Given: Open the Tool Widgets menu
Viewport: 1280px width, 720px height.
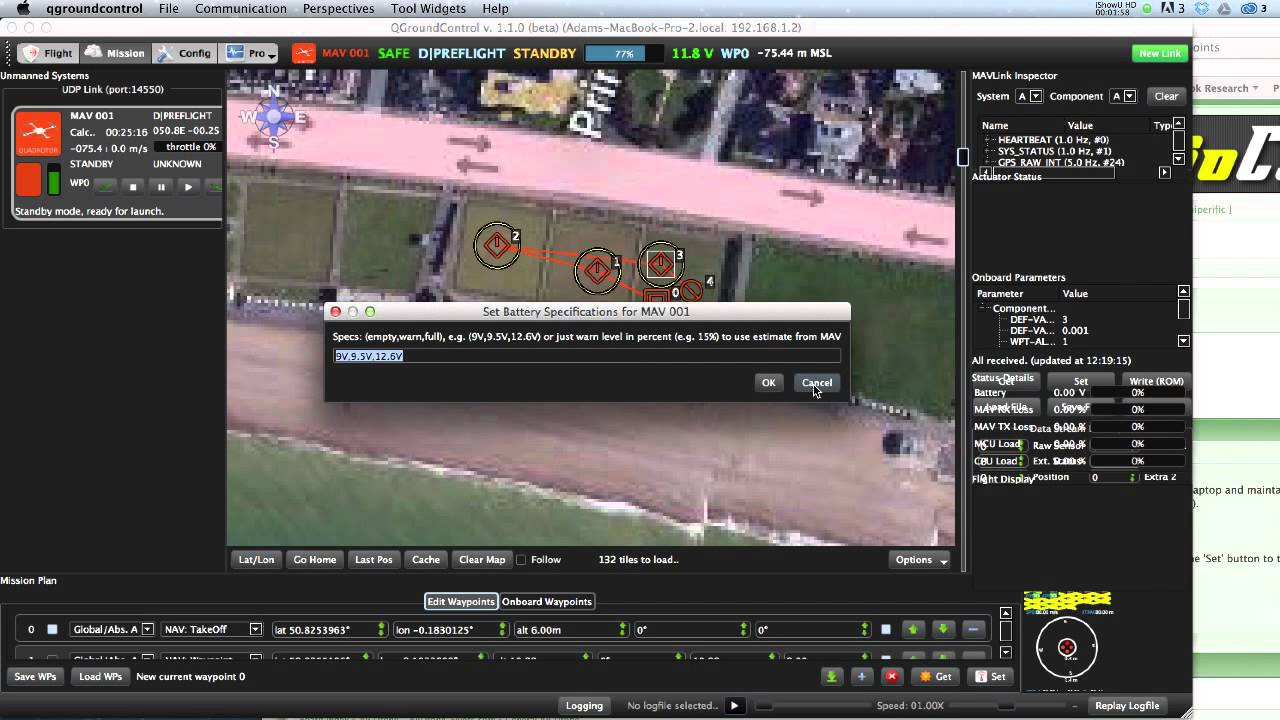Looking at the screenshot, I should (428, 8).
